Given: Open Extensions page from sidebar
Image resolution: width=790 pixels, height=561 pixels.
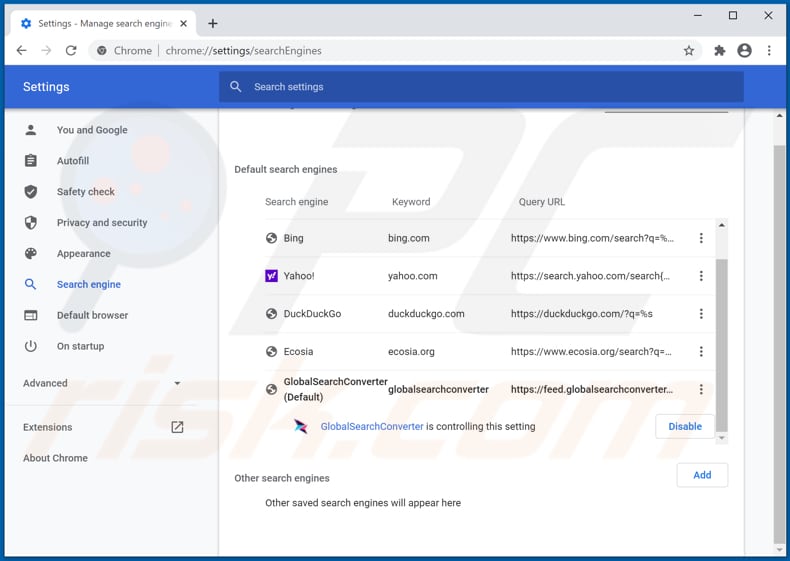Looking at the screenshot, I should 103,427.
